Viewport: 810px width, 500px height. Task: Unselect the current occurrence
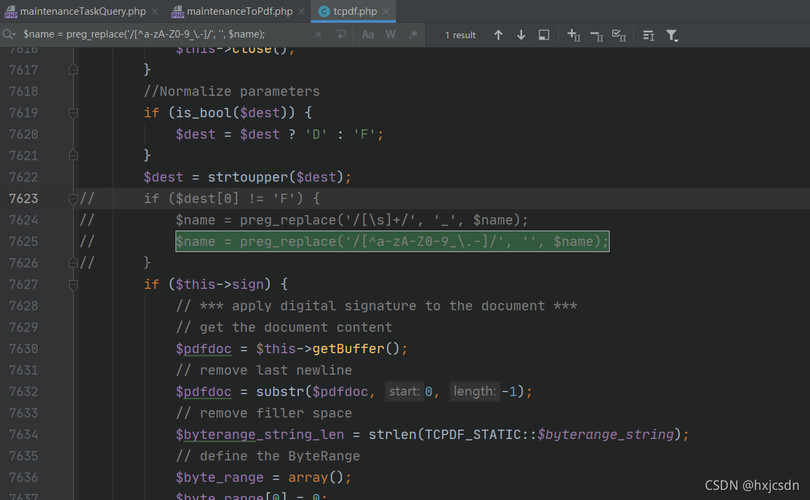pyautogui.click(x=597, y=35)
